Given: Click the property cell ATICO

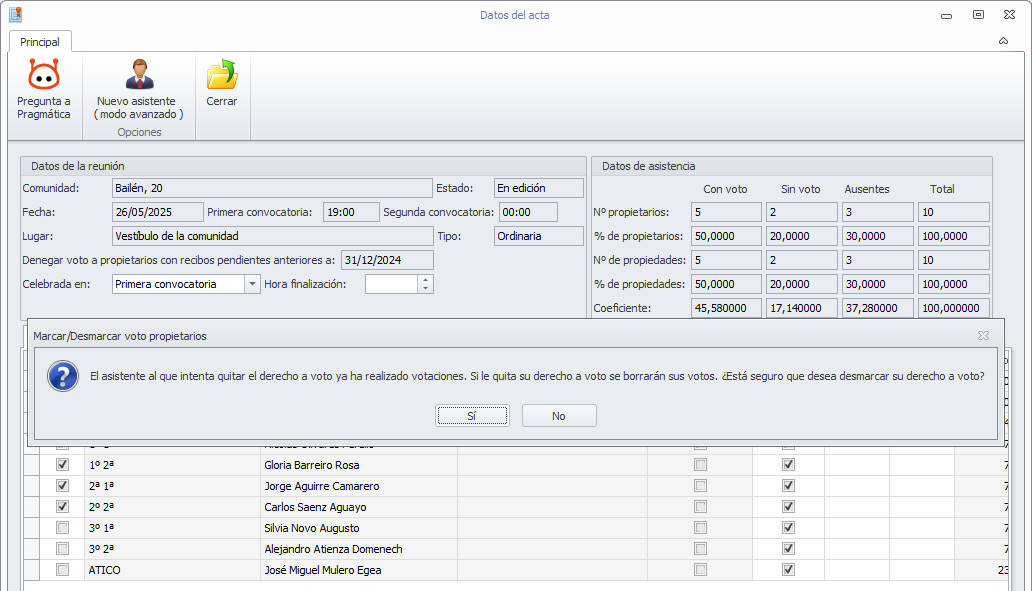Looking at the screenshot, I should (172, 571).
